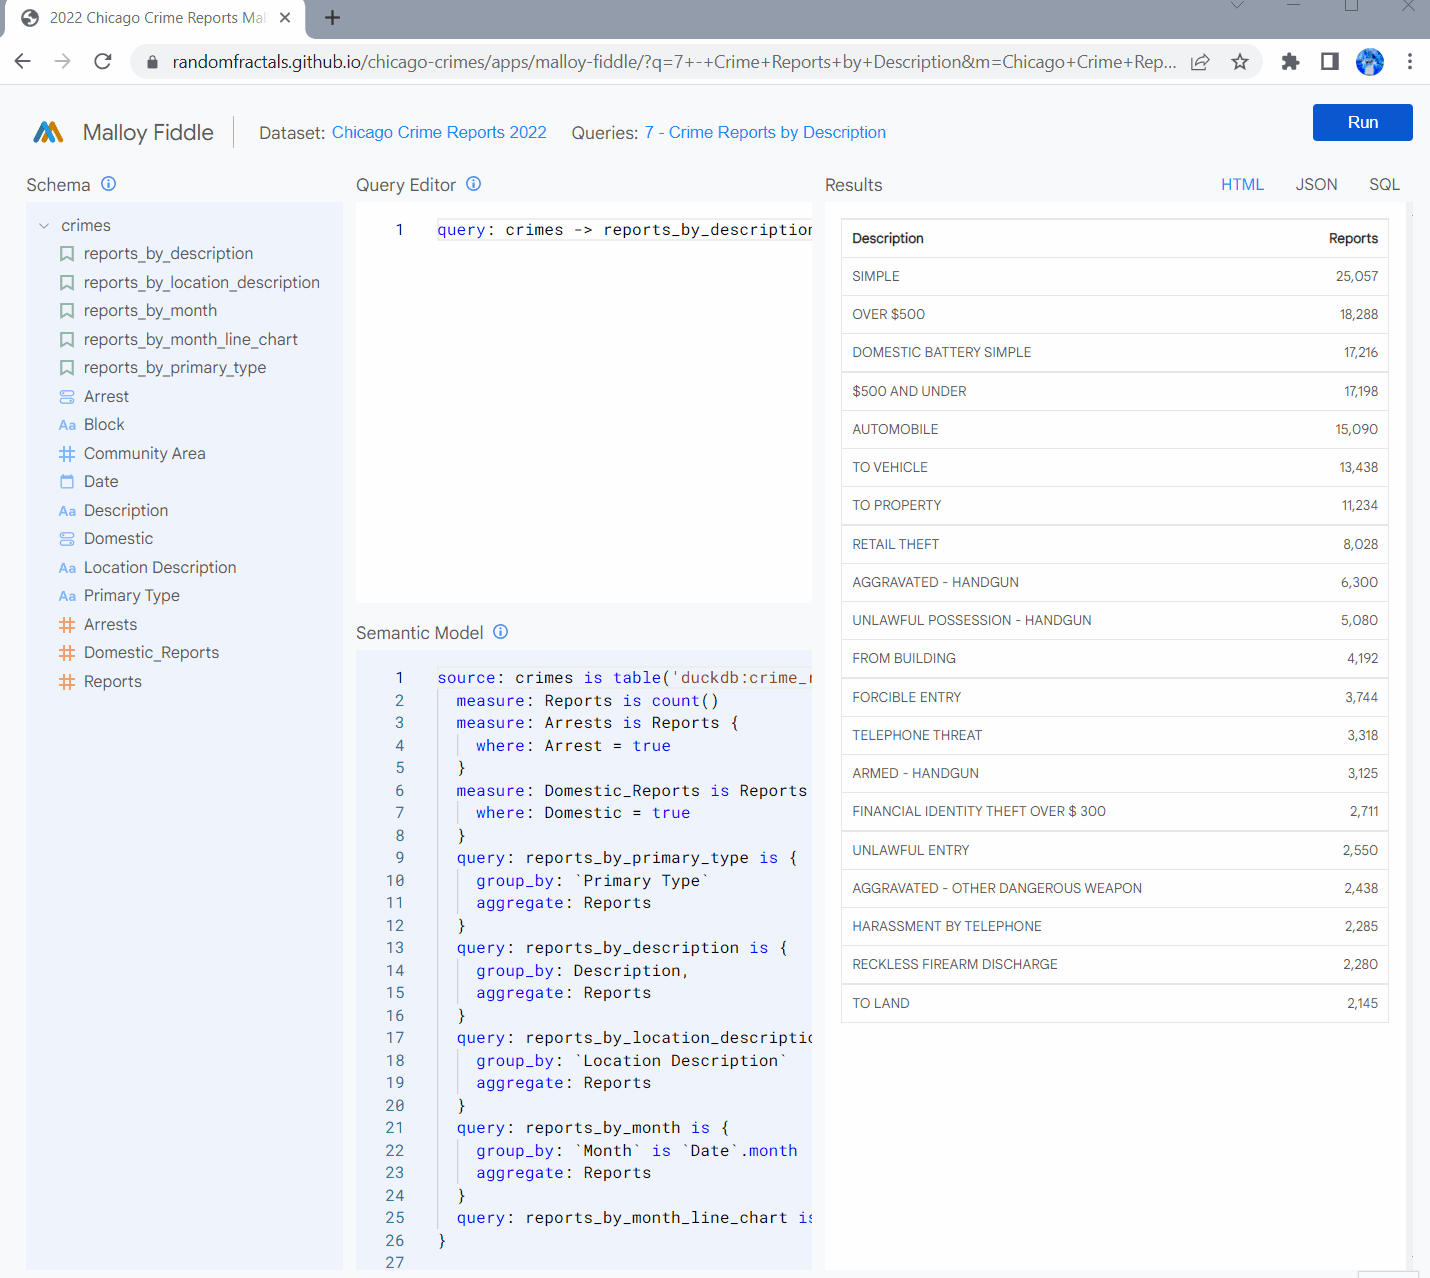Switch results to the SQL tab
The height and width of the screenshot is (1278, 1430).
tap(1384, 184)
